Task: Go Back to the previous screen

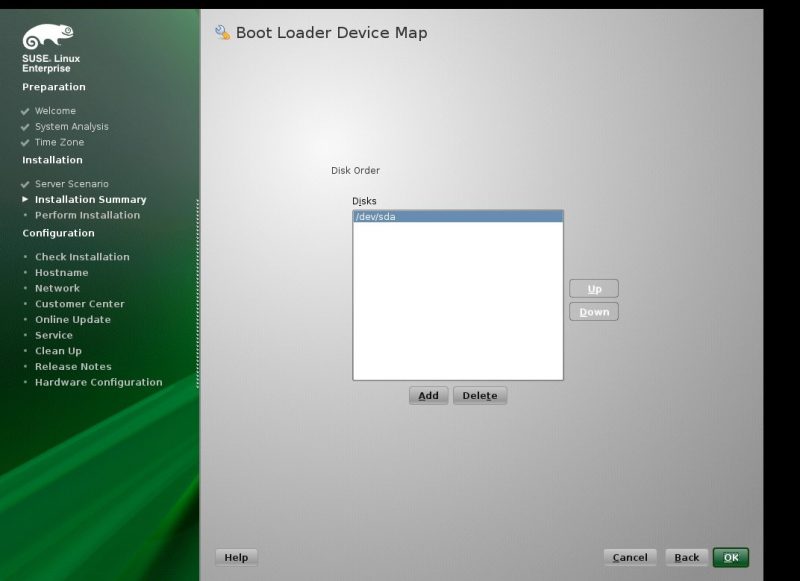Action: coord(686,557)
